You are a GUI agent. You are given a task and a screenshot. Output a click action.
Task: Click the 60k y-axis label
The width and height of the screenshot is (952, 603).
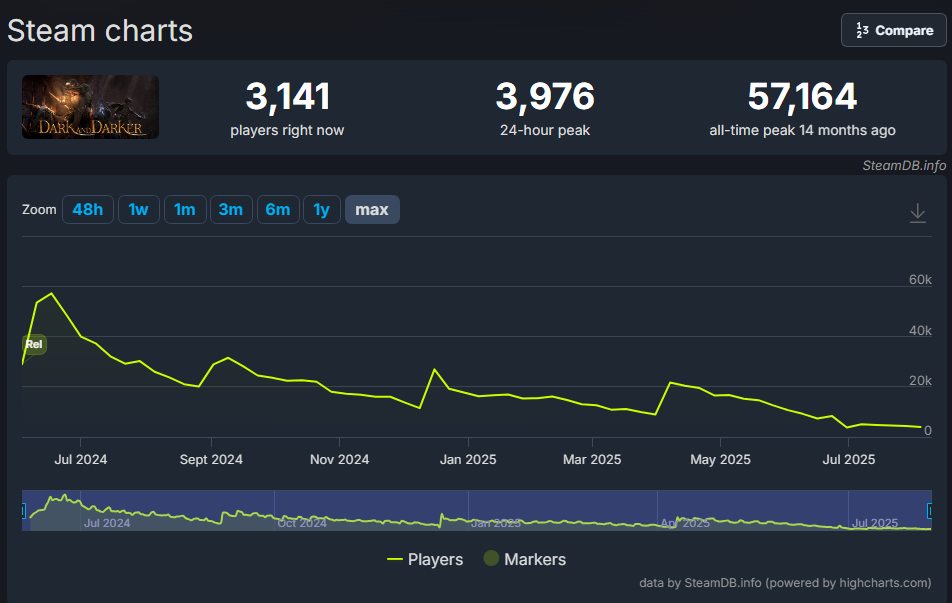coord(920,280)
